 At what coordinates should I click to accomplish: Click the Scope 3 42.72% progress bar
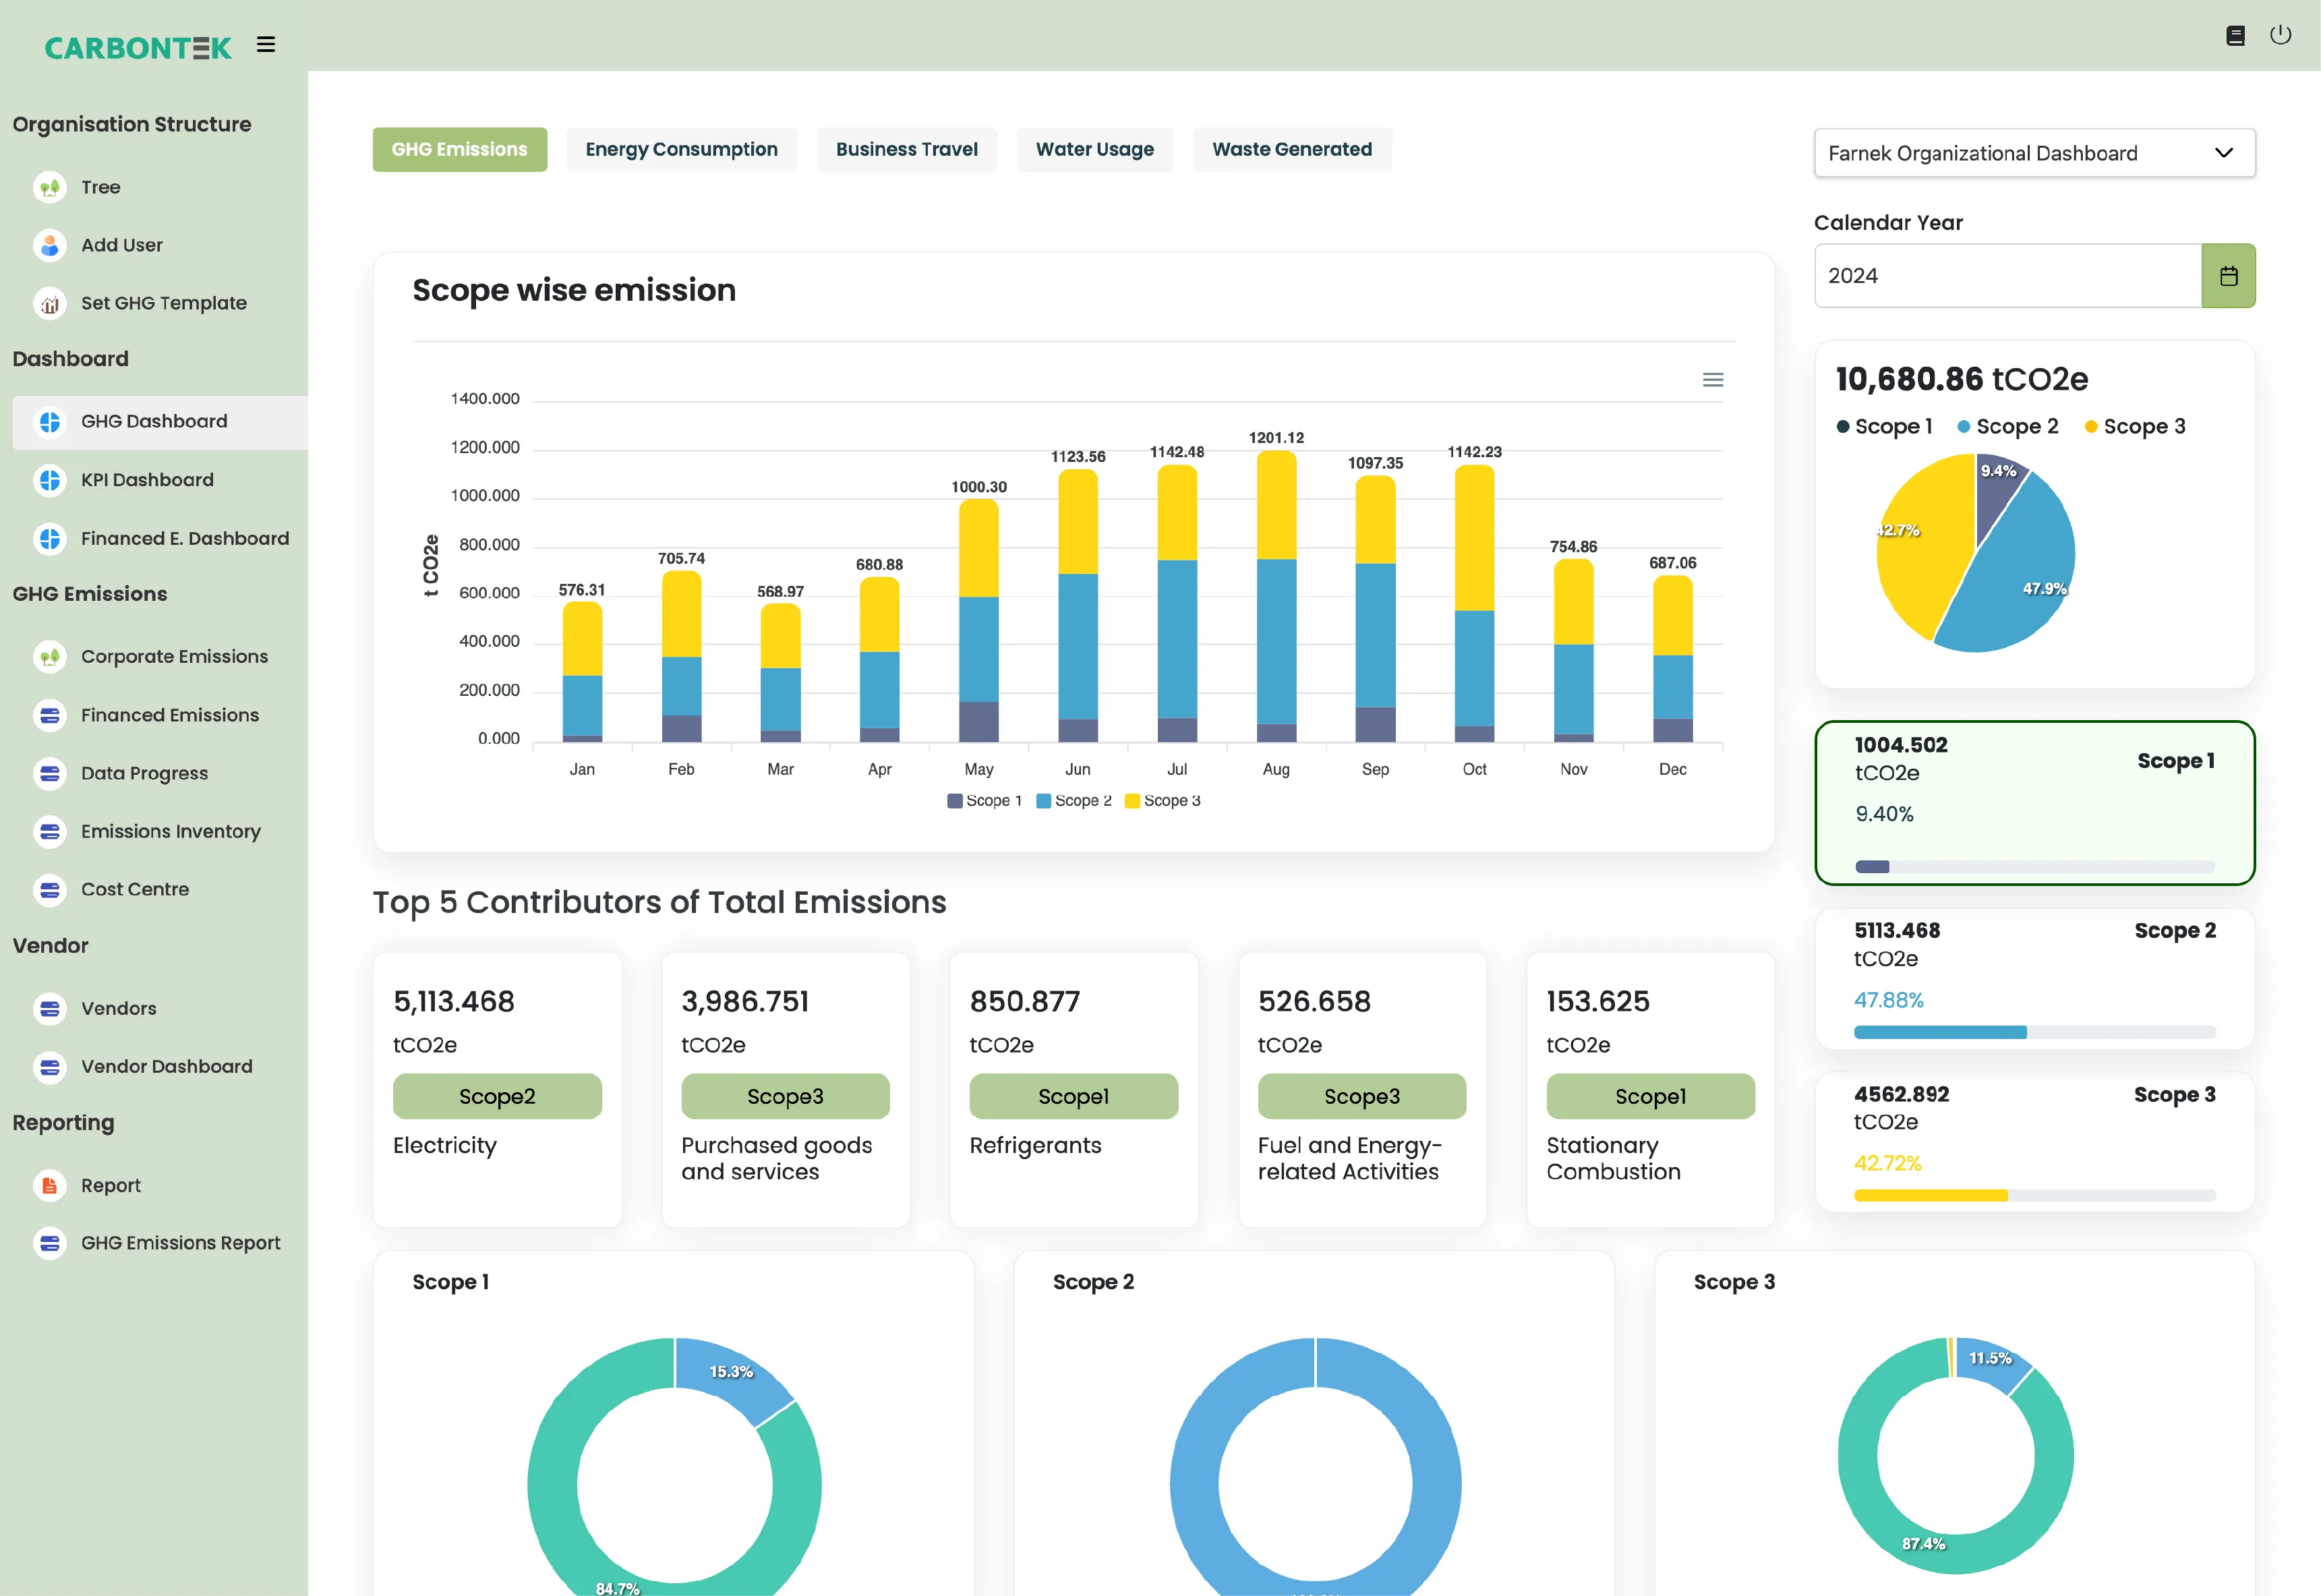coord(2035,1196)
